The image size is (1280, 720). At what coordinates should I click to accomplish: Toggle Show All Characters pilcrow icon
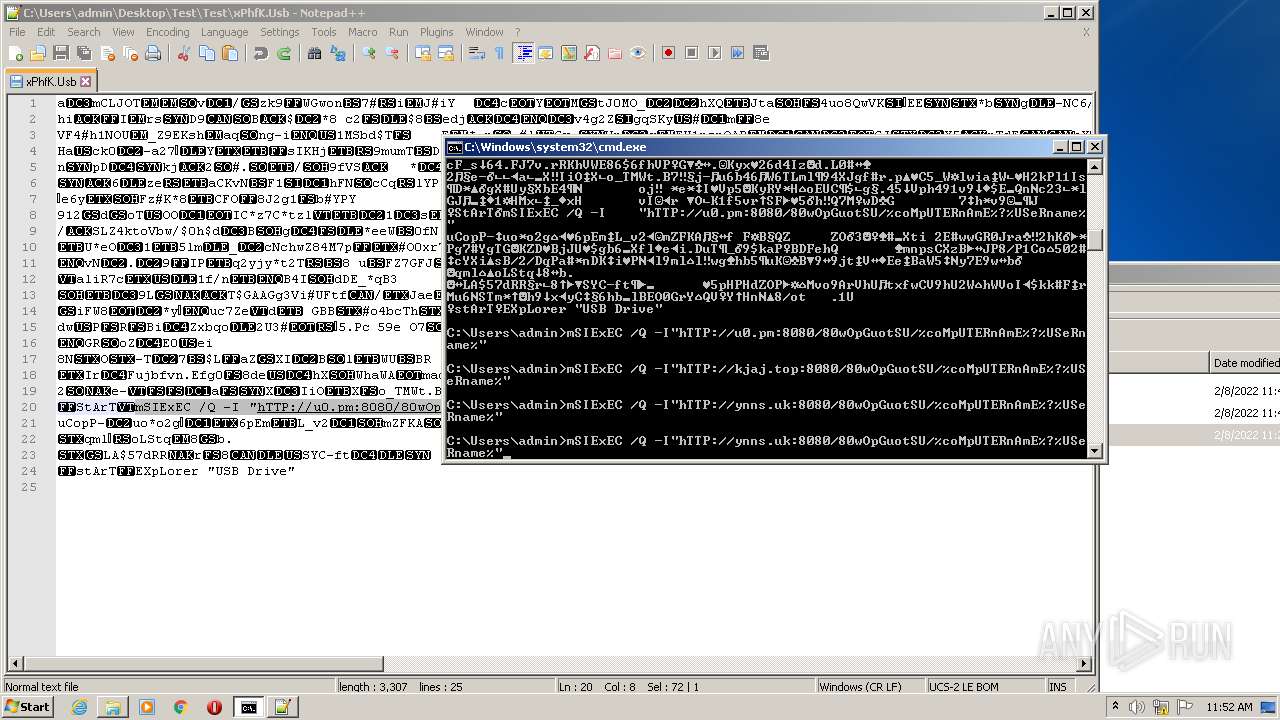500,53
